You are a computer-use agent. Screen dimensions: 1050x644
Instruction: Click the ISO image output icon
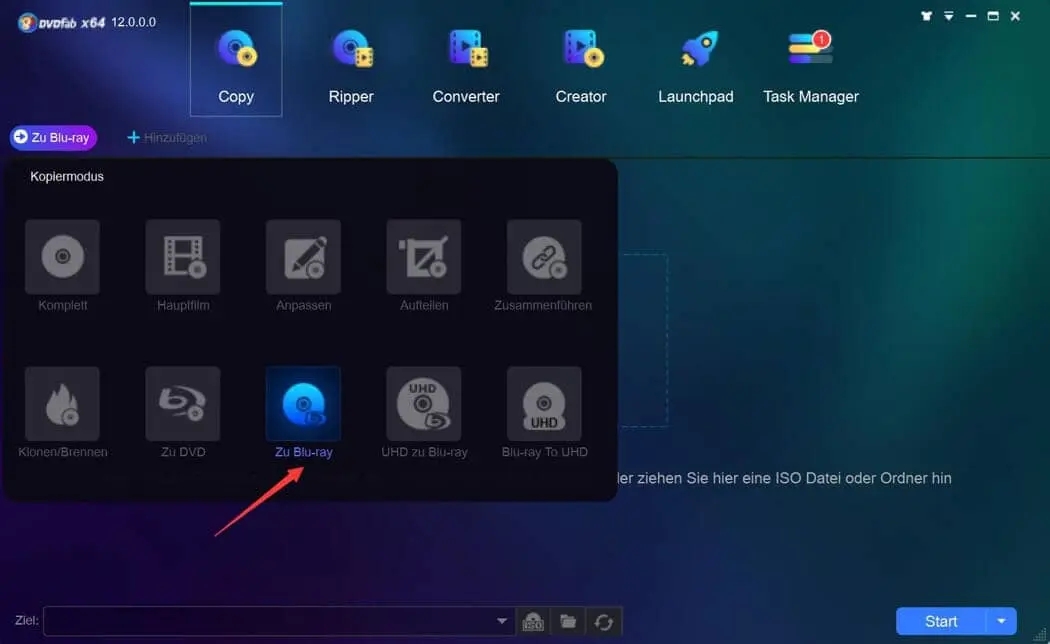pyautogui.click(x=534, y=622)
